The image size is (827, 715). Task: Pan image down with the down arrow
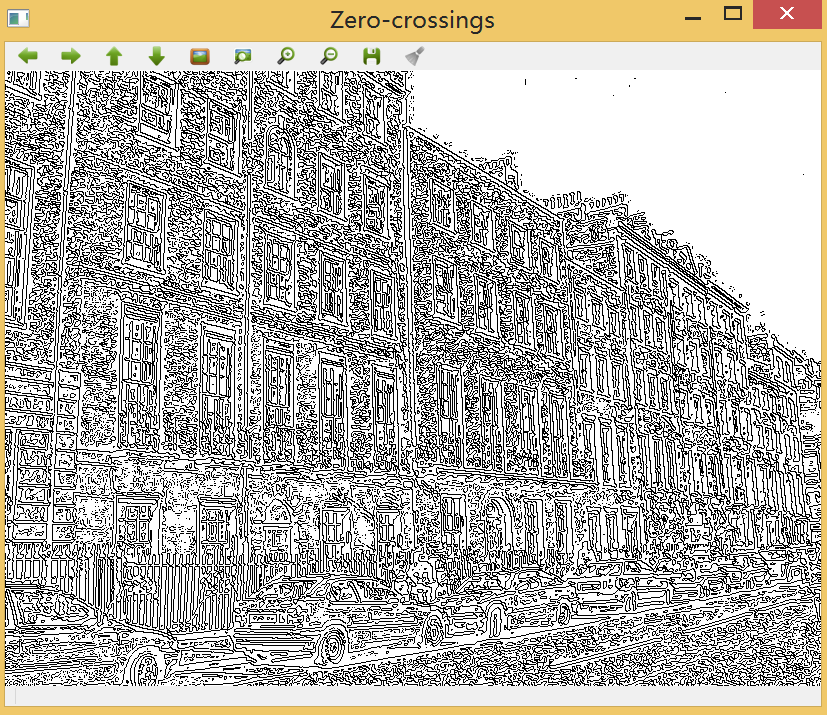pyautogui.click(x=157, y=56)
